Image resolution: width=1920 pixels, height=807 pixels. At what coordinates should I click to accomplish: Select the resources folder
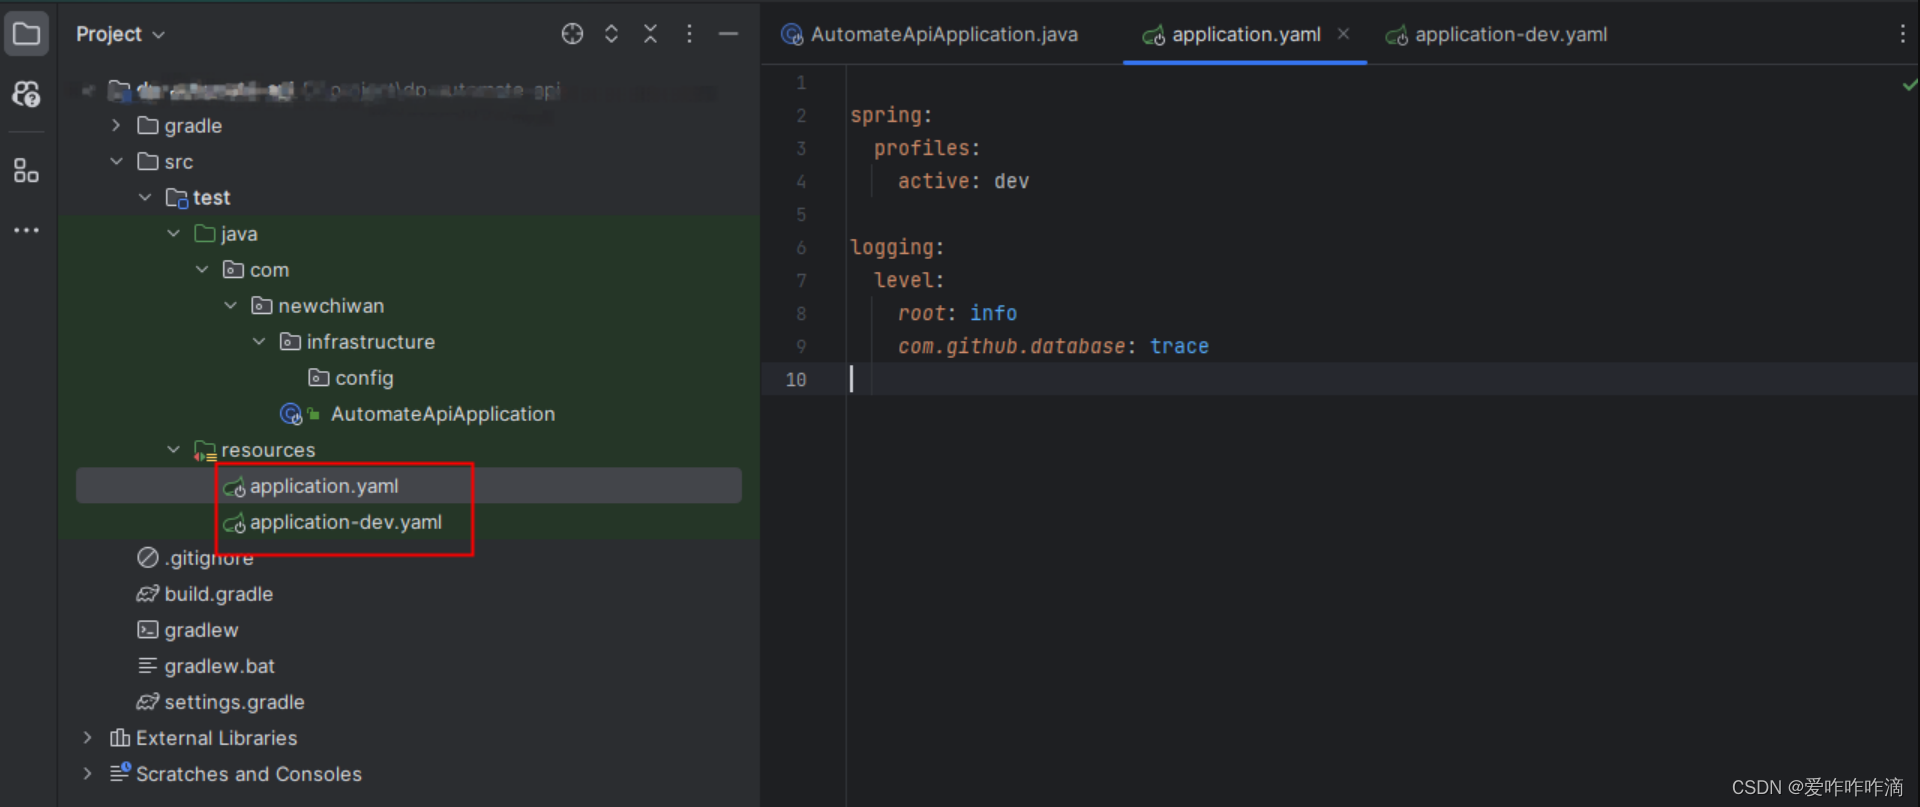point(255,450)
